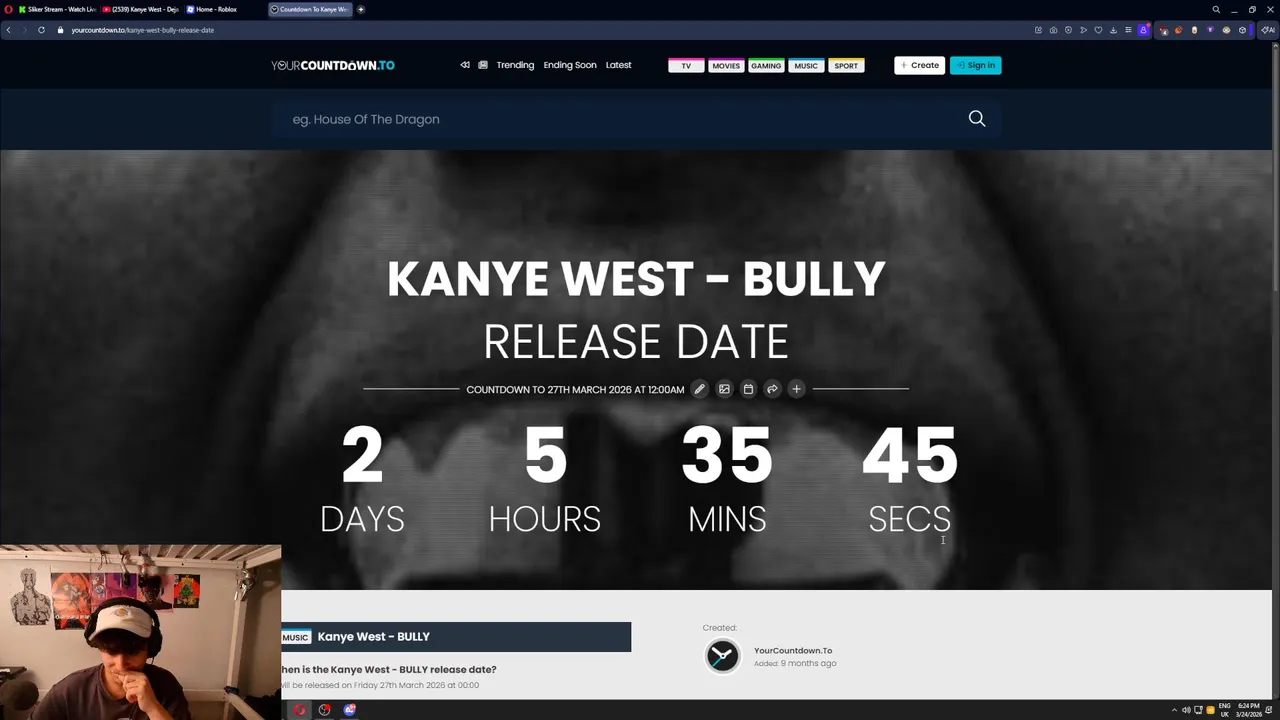Reload the current page
The image size is (1280, 720).
[x=41, y=30]
